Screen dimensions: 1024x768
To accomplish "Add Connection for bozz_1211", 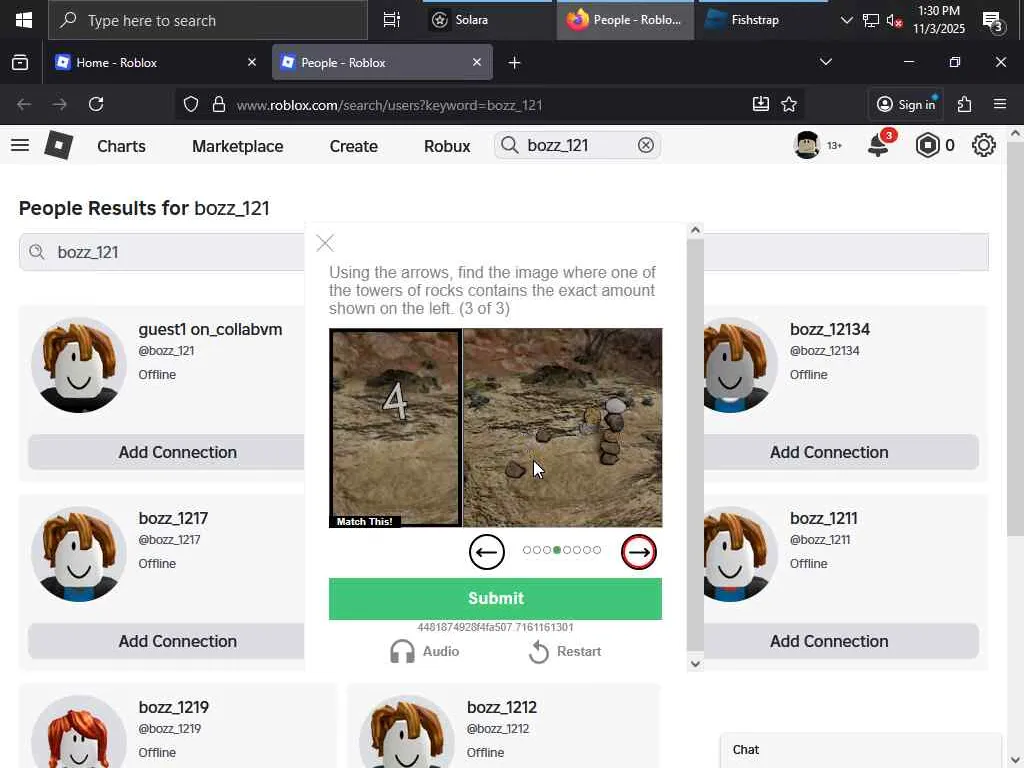I will click(x=829, y=641).
